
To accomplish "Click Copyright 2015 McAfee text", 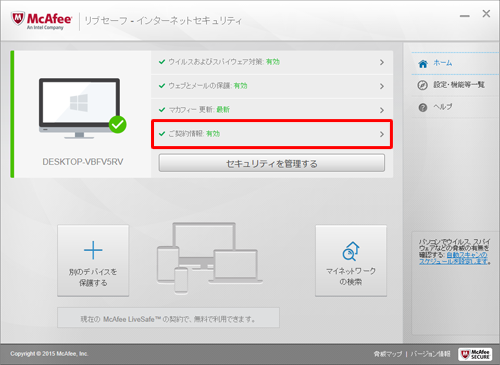I will tap(49, 354).
